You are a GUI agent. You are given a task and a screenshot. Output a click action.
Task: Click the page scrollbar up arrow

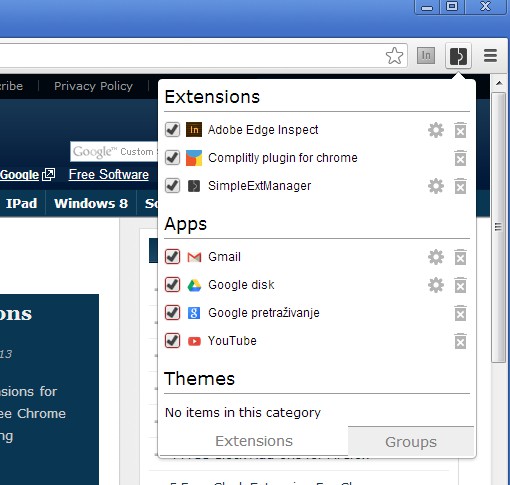(x=499, y=83)
